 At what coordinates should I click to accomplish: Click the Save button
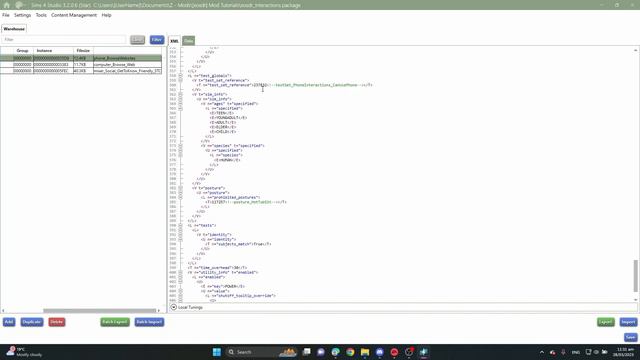631,337
